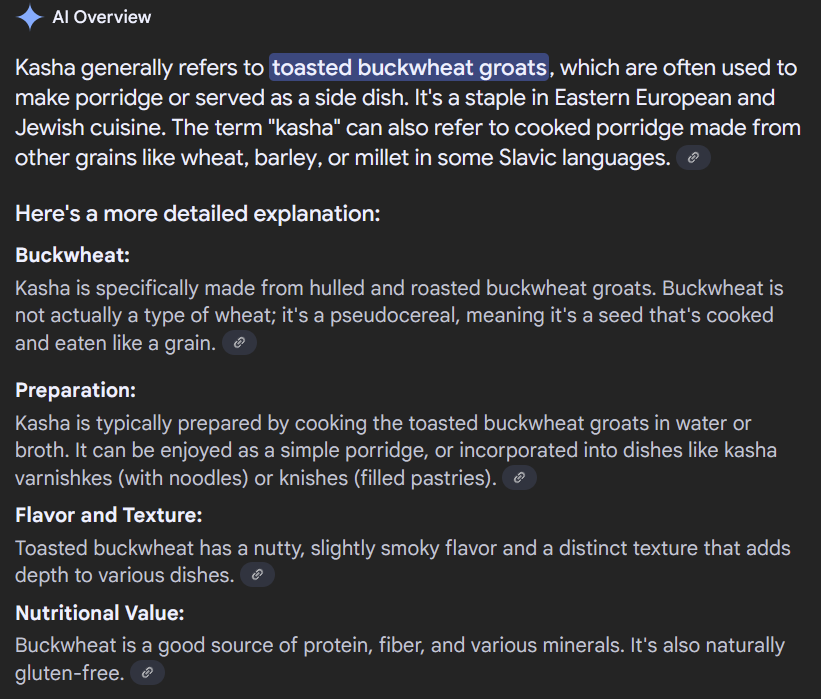This screenshot has width=821, height=699.
Task: Click 'Here's a more detailed explanation:' heading
Action: (198, 214)
